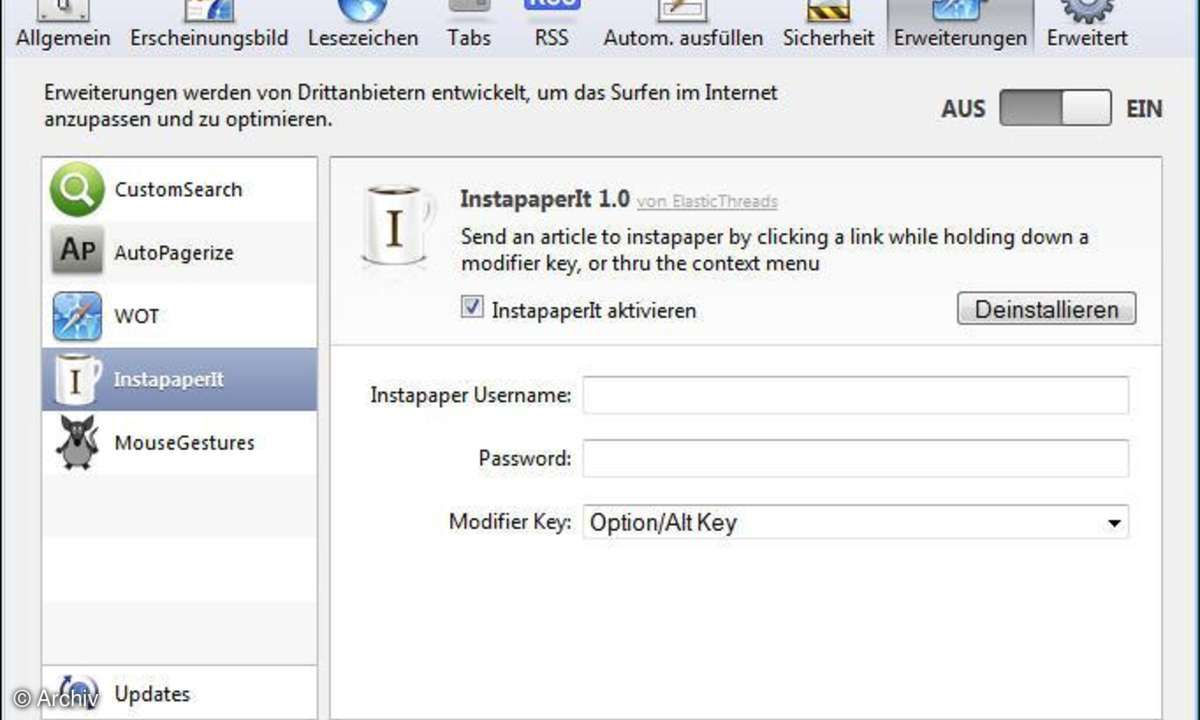This screenshot has width=1200, height=720.
Task: Open the Allgemein preferences tab
Action: point(63,27)
